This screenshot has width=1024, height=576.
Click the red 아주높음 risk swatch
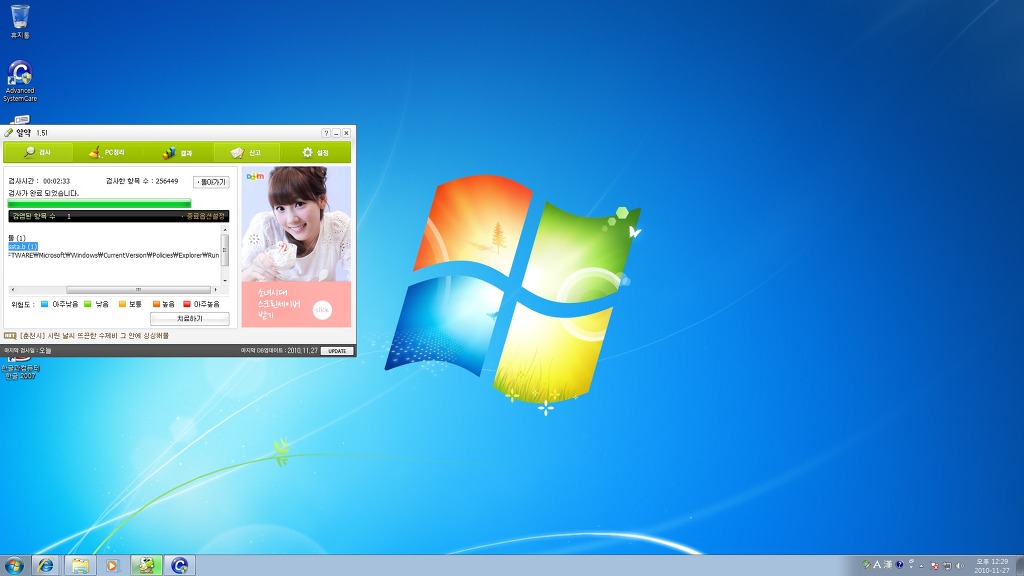pyautogui.click(x=187, y=304)
